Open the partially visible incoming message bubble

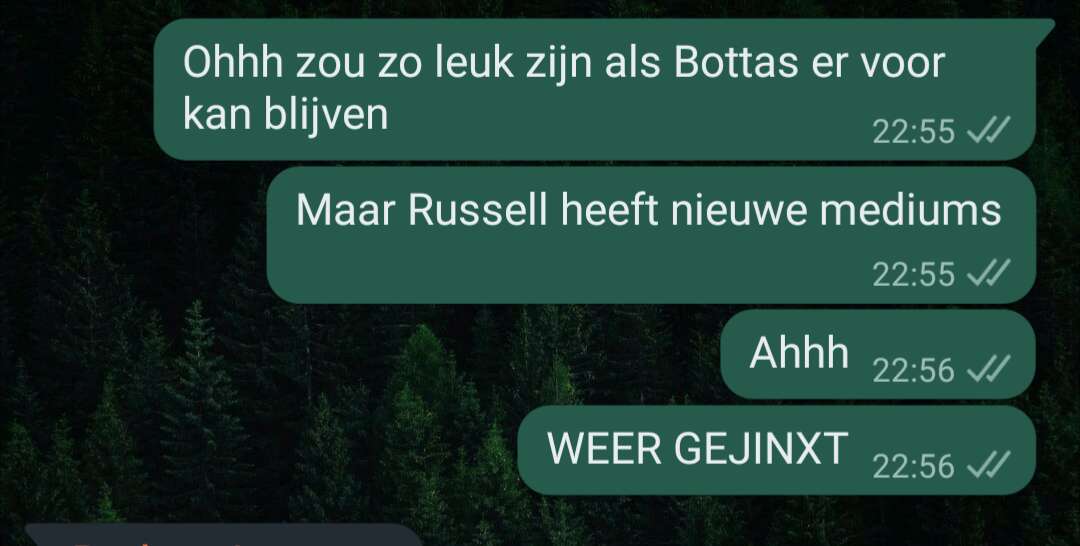(x=224, y=535)
